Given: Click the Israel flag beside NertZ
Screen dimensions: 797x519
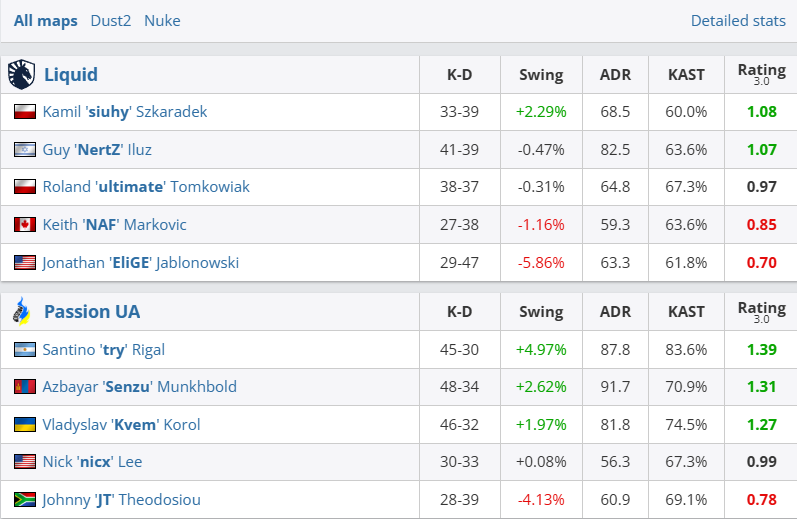Looking at the screenshot, I should click(x=25, y=150).
